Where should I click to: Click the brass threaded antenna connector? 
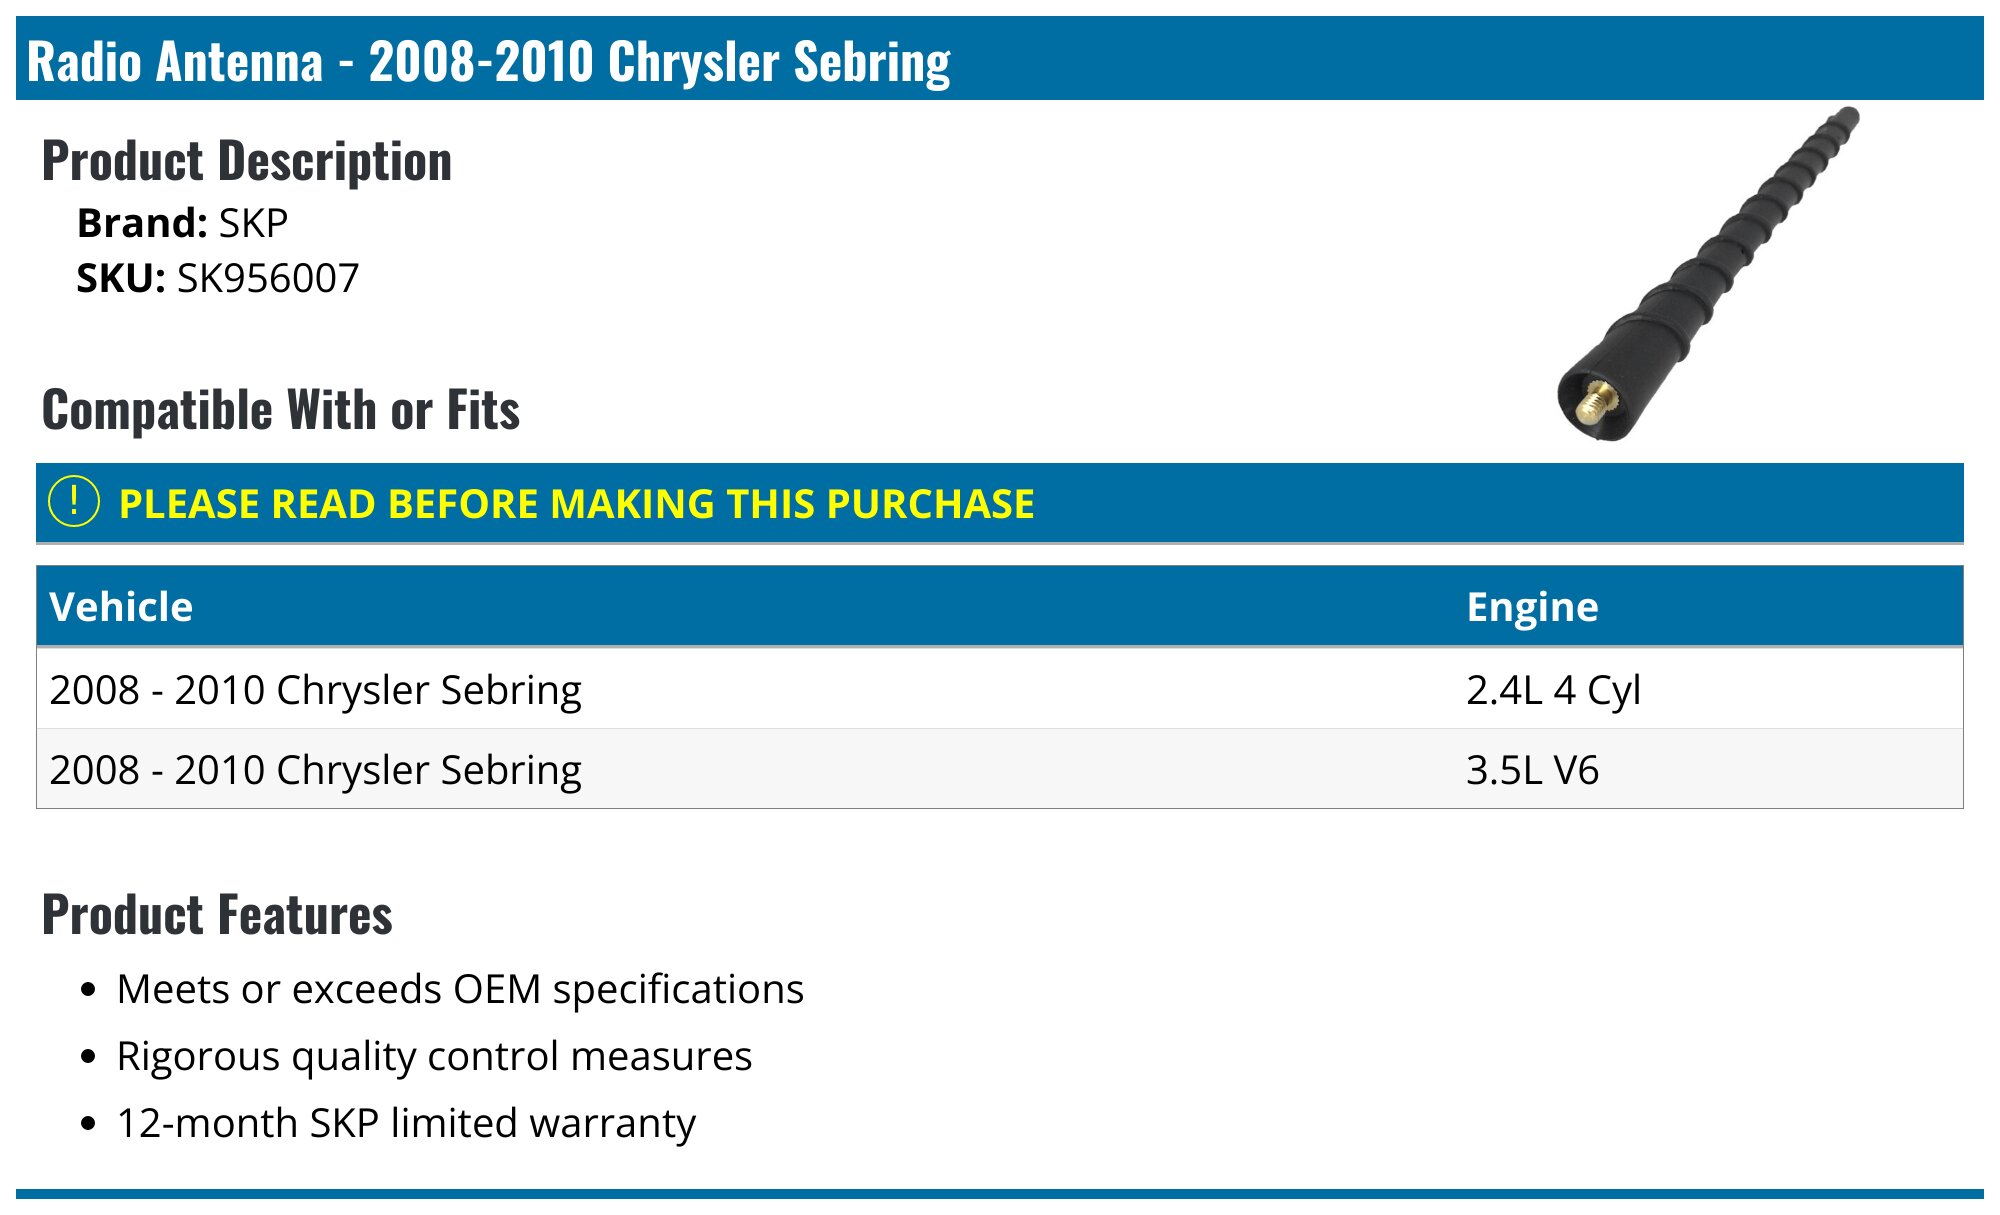point(1597,402)
